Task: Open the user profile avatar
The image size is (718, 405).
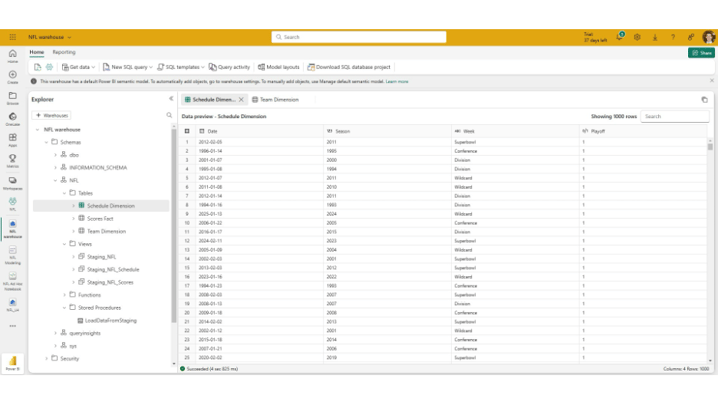Action: point(708,37)
